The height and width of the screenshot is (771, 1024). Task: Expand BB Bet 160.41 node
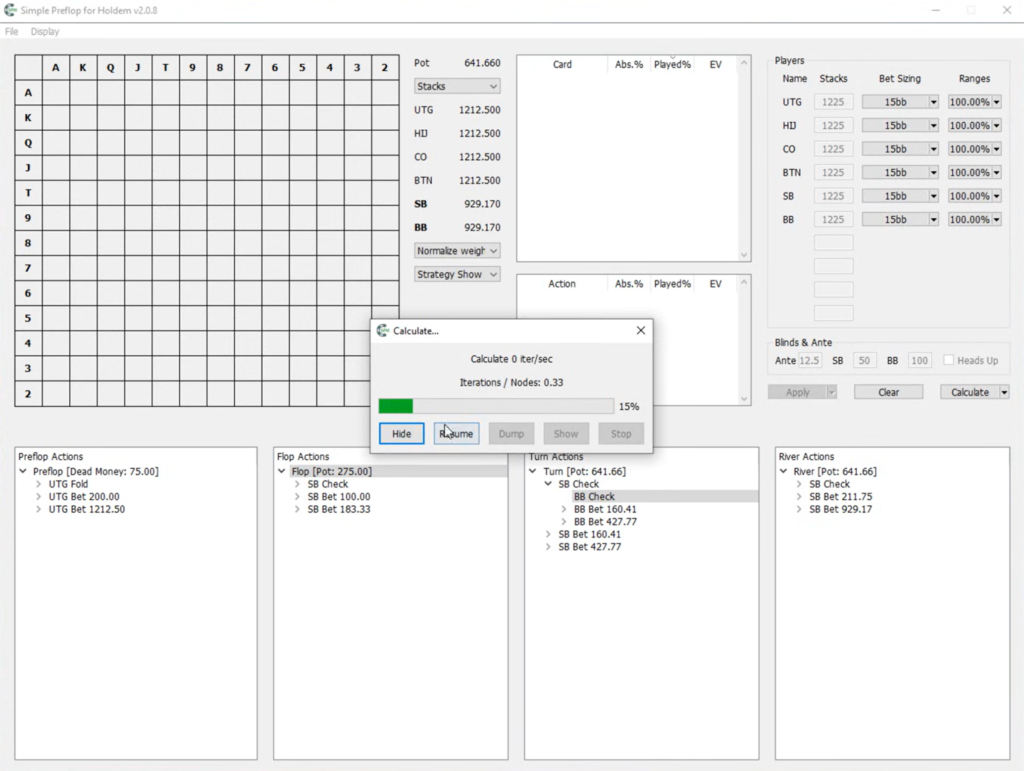point(564,509)
